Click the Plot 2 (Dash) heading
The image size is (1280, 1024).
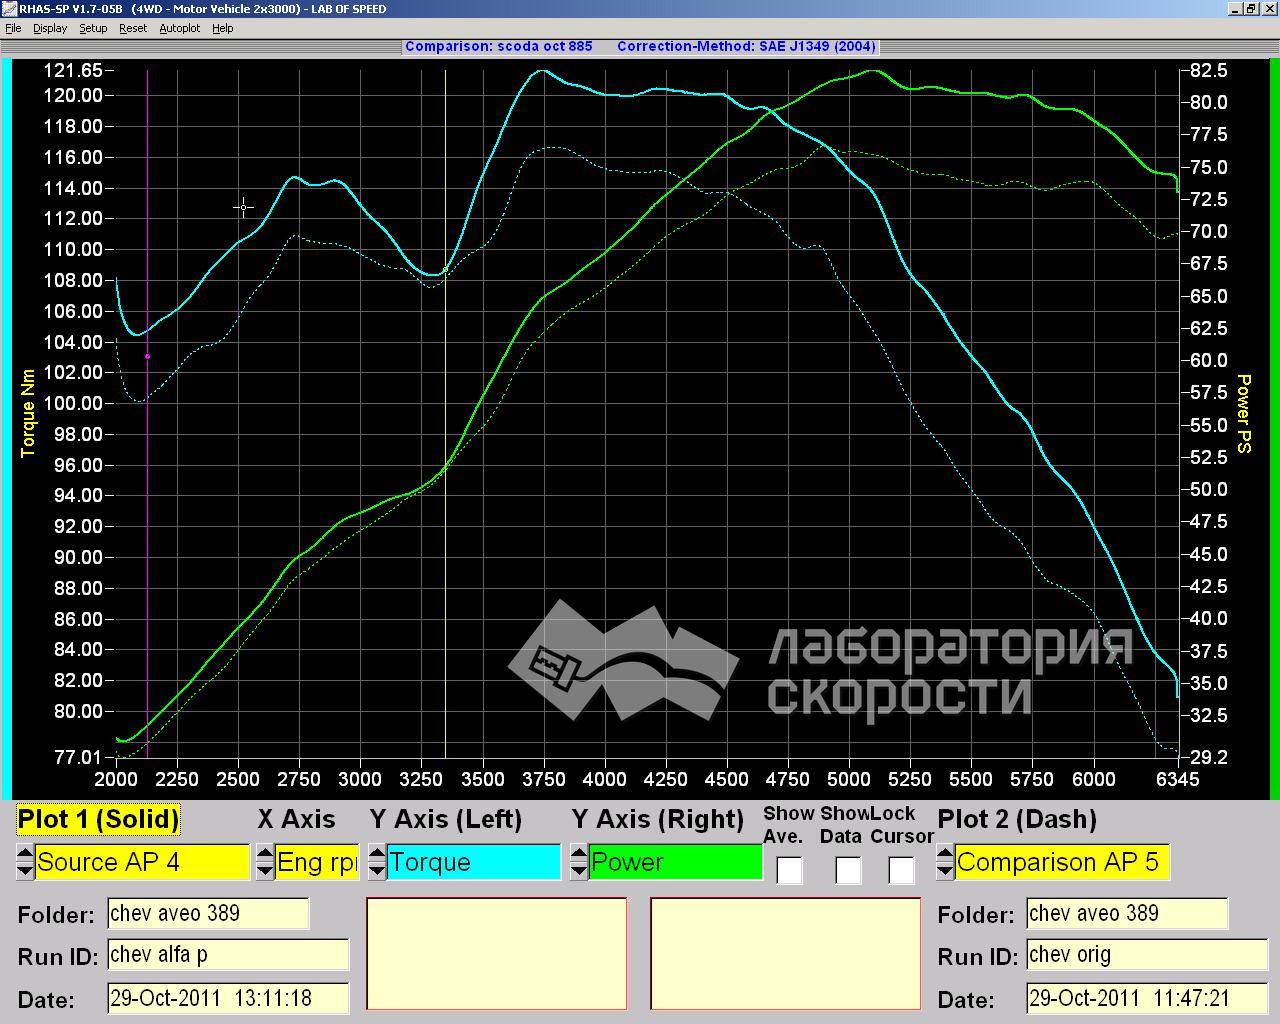pos(1017,819)
